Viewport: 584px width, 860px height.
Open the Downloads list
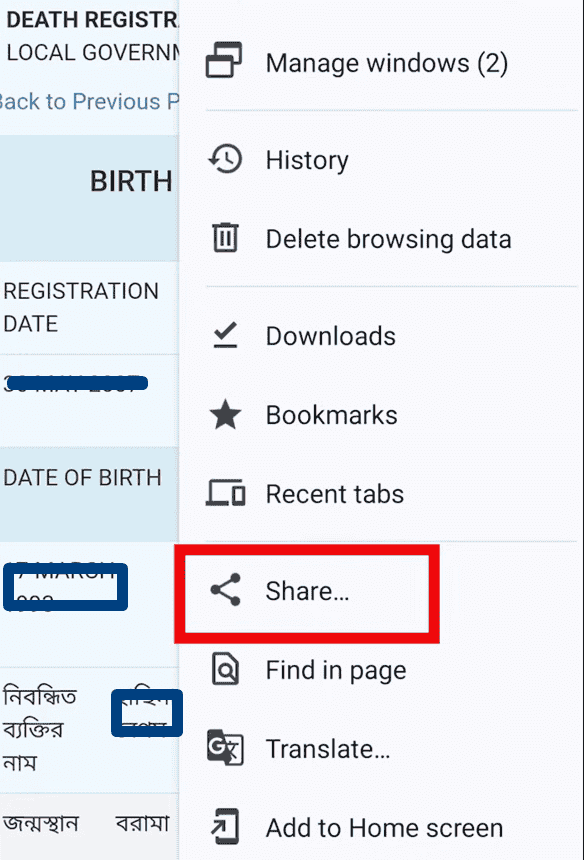point(330,336)
